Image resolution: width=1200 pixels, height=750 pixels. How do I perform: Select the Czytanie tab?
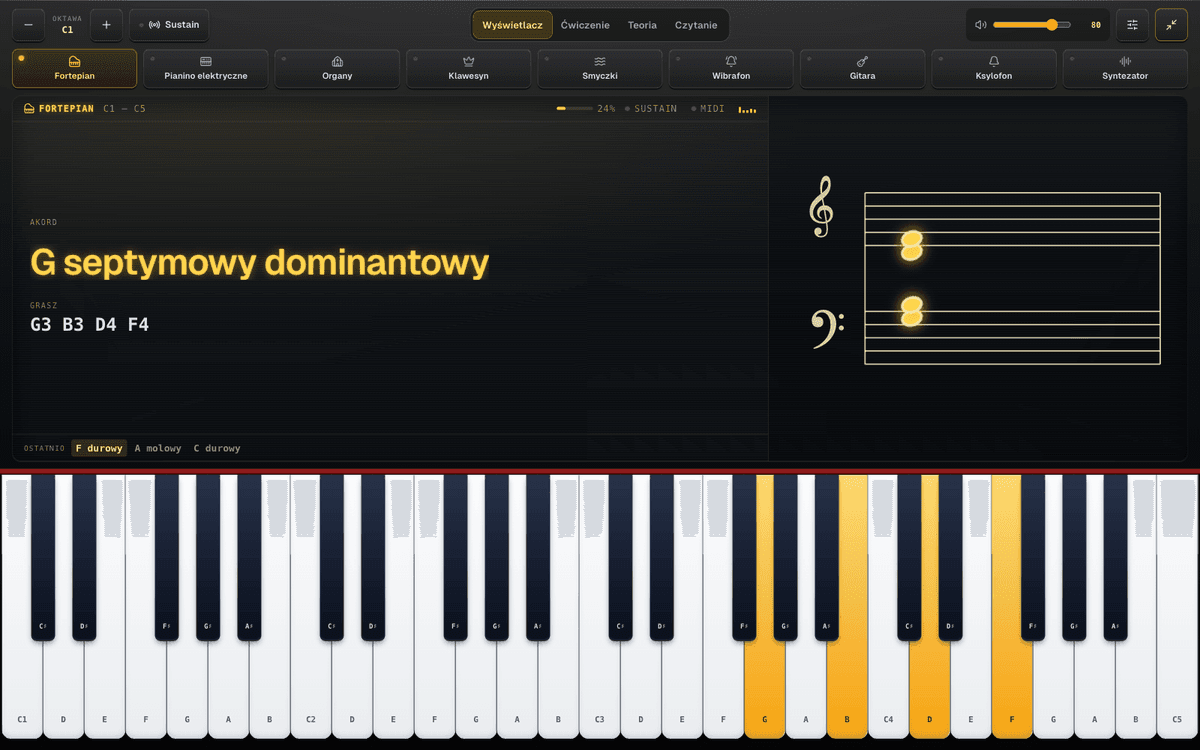pyautogui.click(x=696, y=25)
